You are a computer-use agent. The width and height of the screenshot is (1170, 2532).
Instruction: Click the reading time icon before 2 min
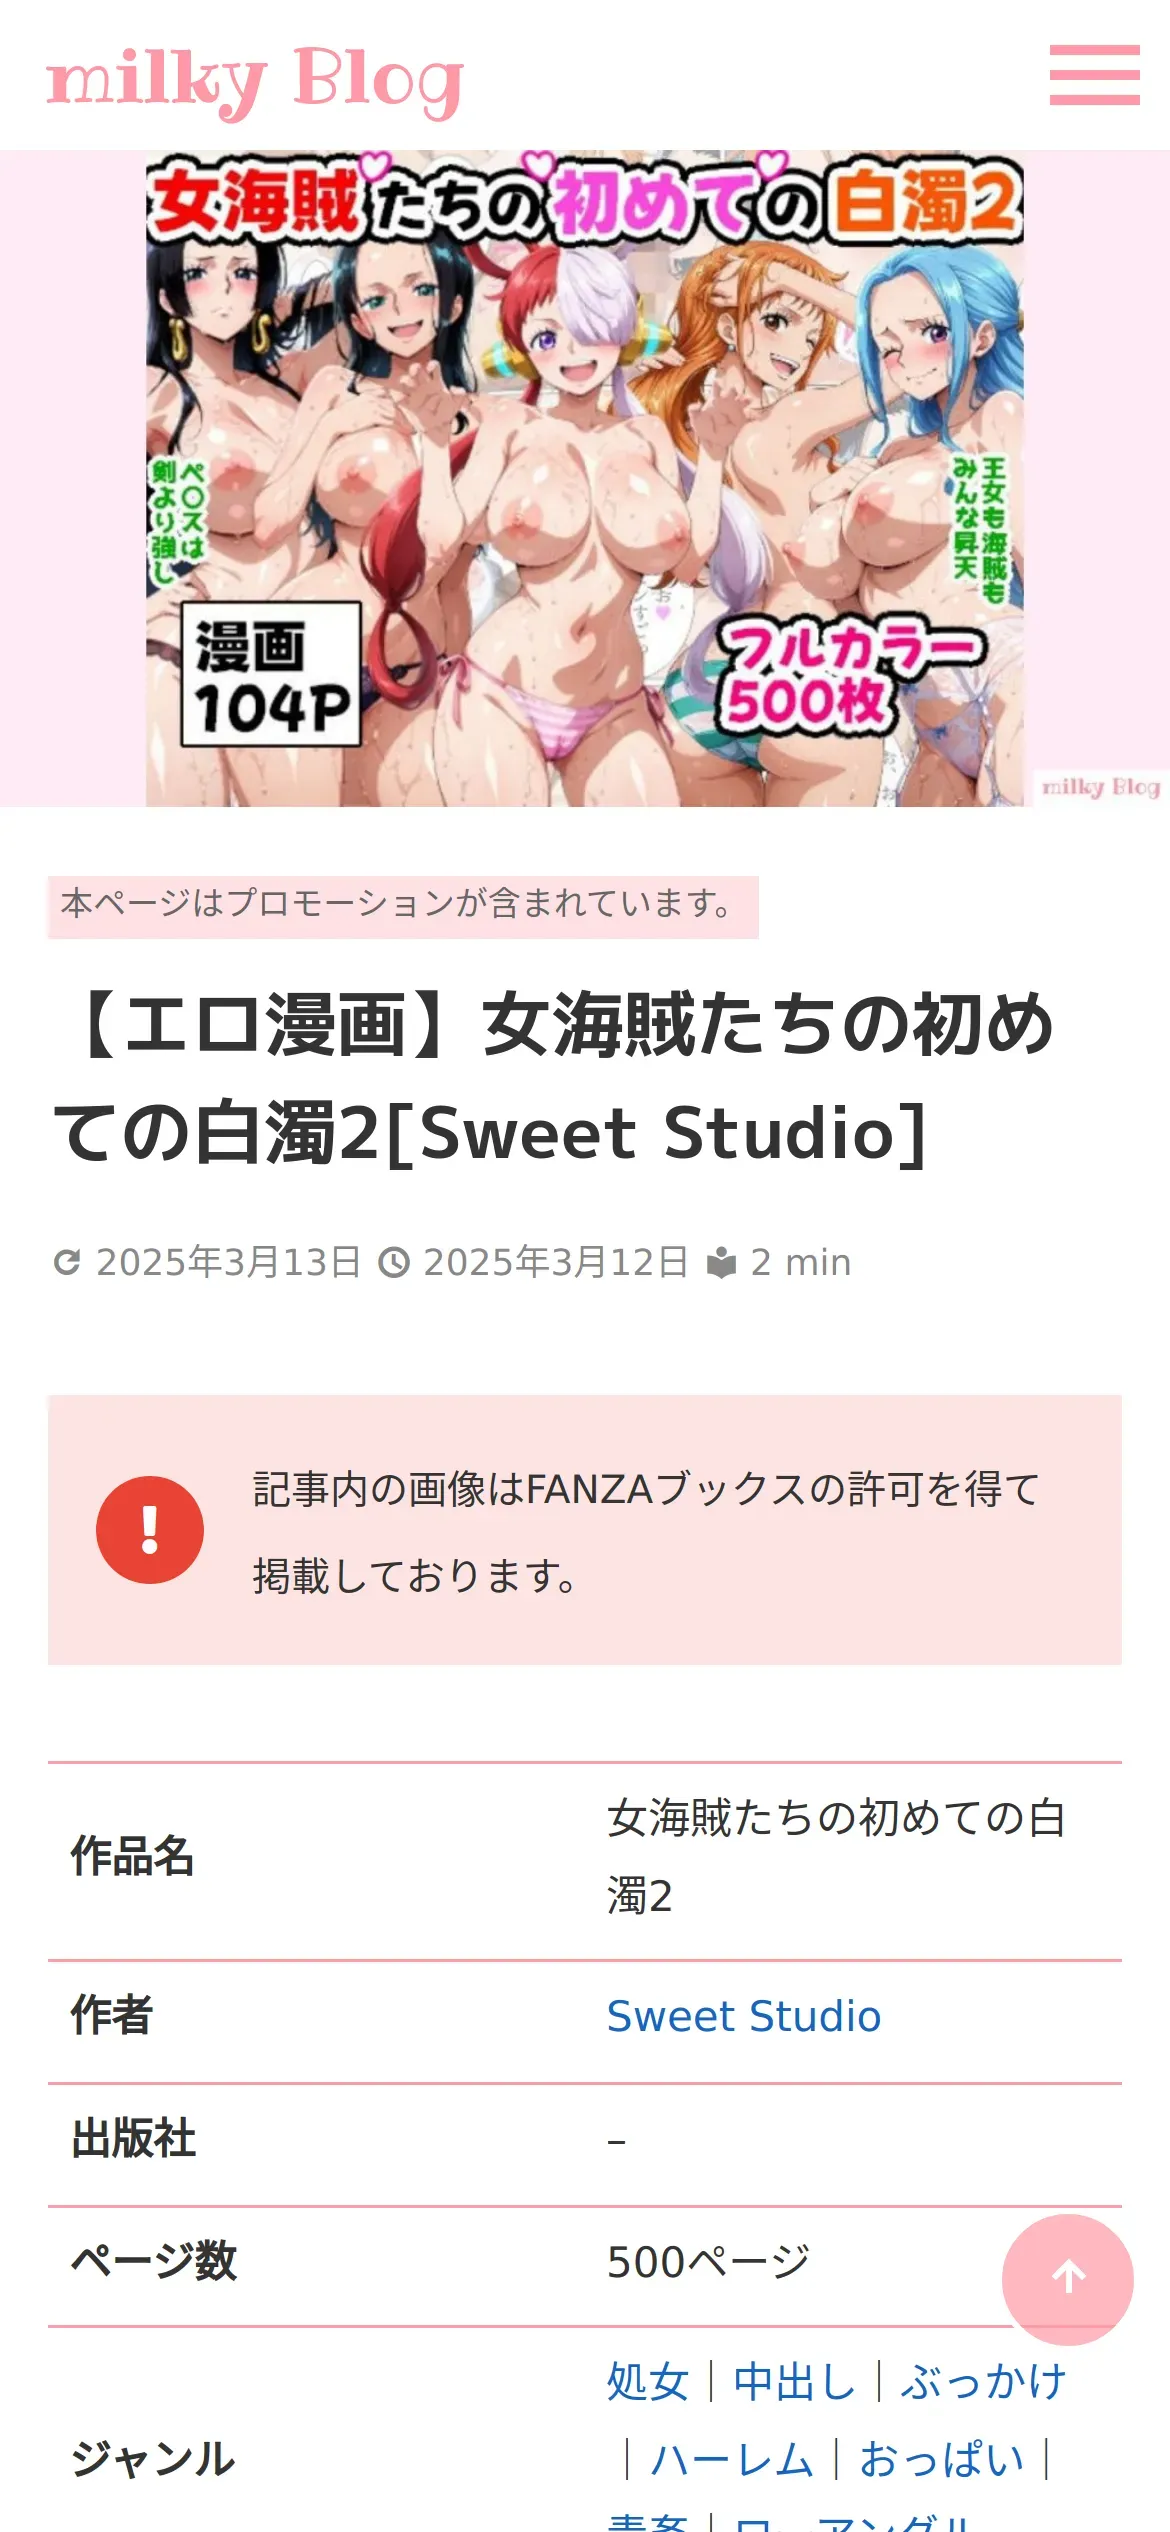pos(721,1263)
